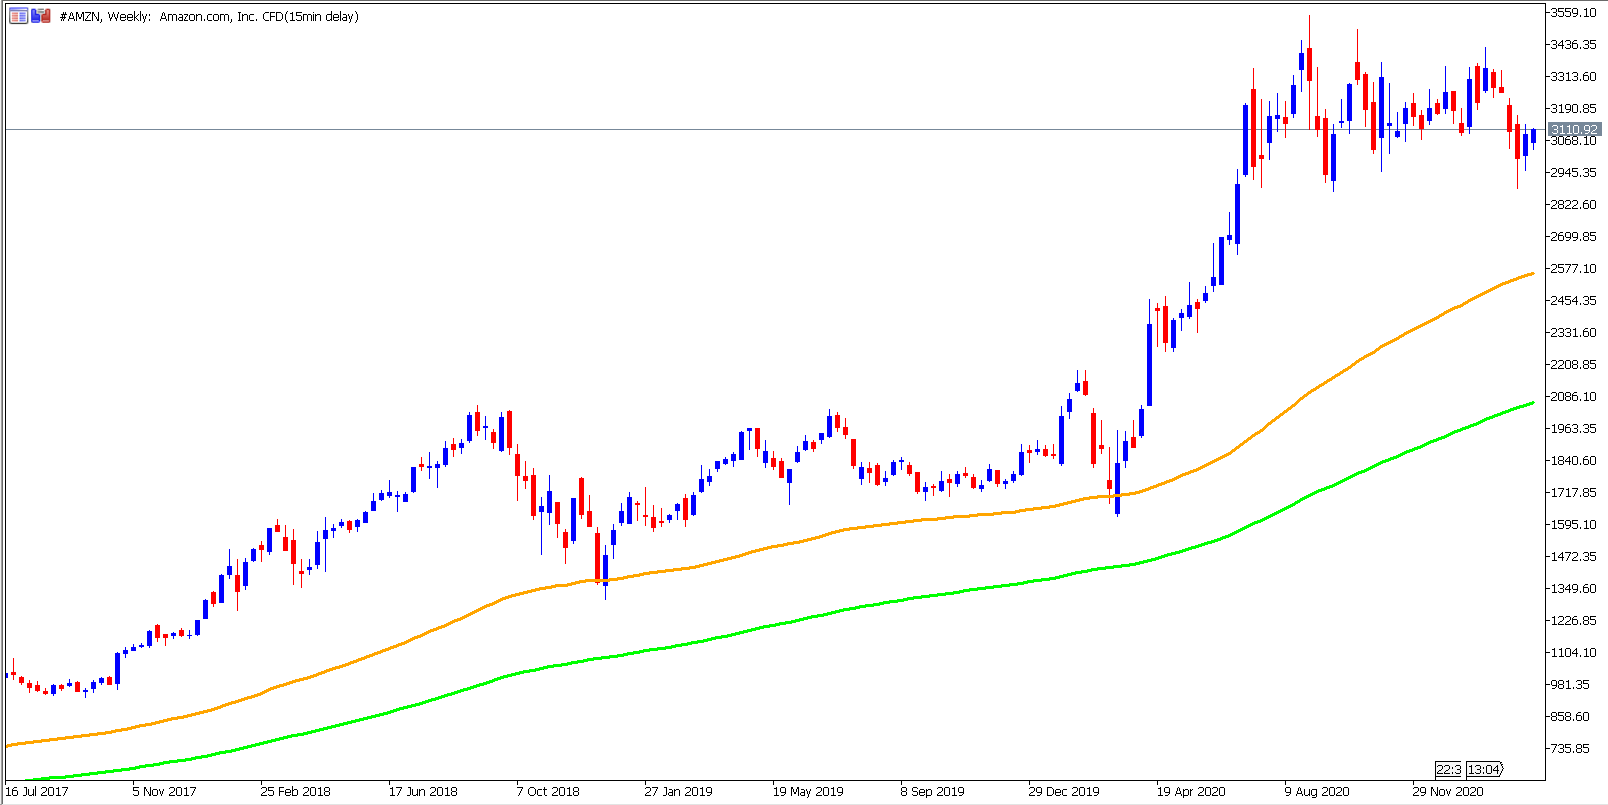Click the 1349.60 price scale label

[1573, 589]
